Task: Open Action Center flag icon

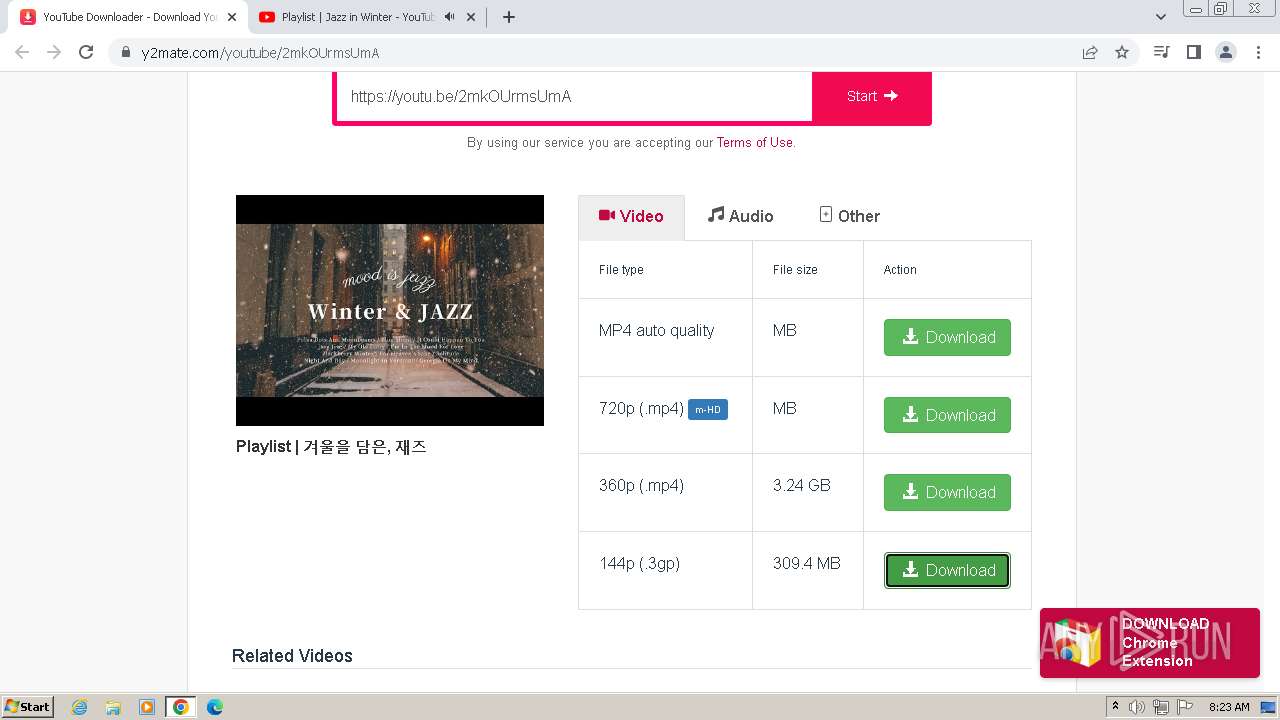Action: (x=1185, y=707)
